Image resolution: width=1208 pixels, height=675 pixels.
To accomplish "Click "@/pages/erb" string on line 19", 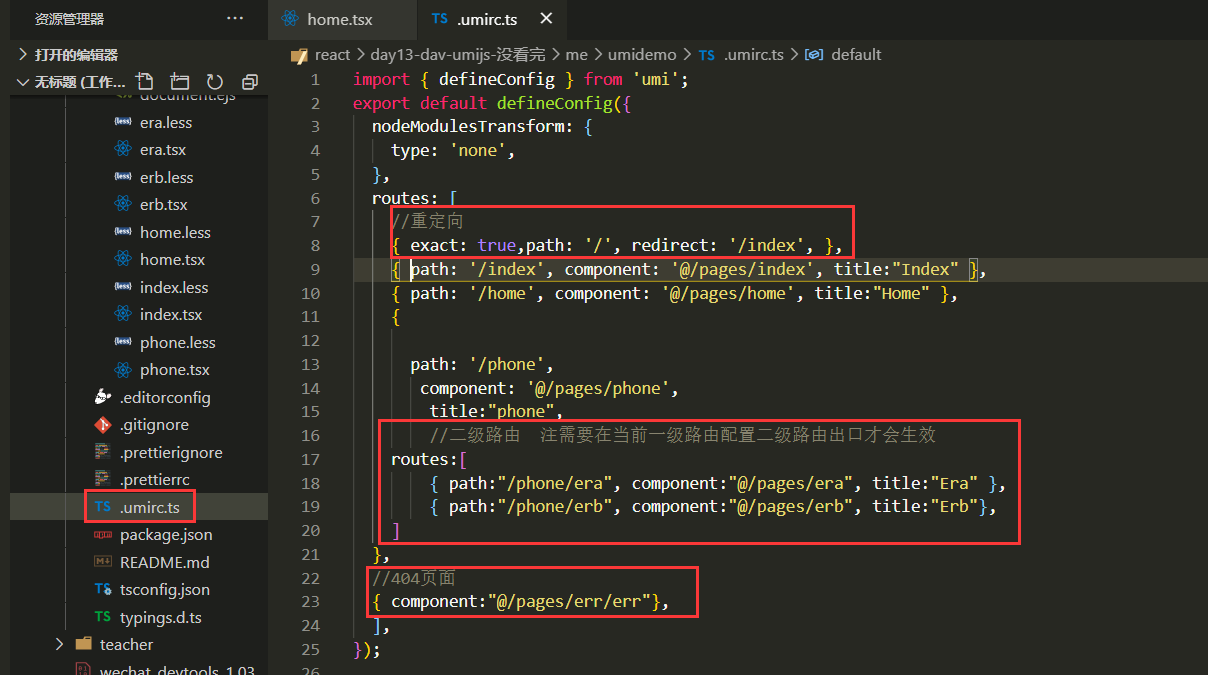I will tap(790, 506).
